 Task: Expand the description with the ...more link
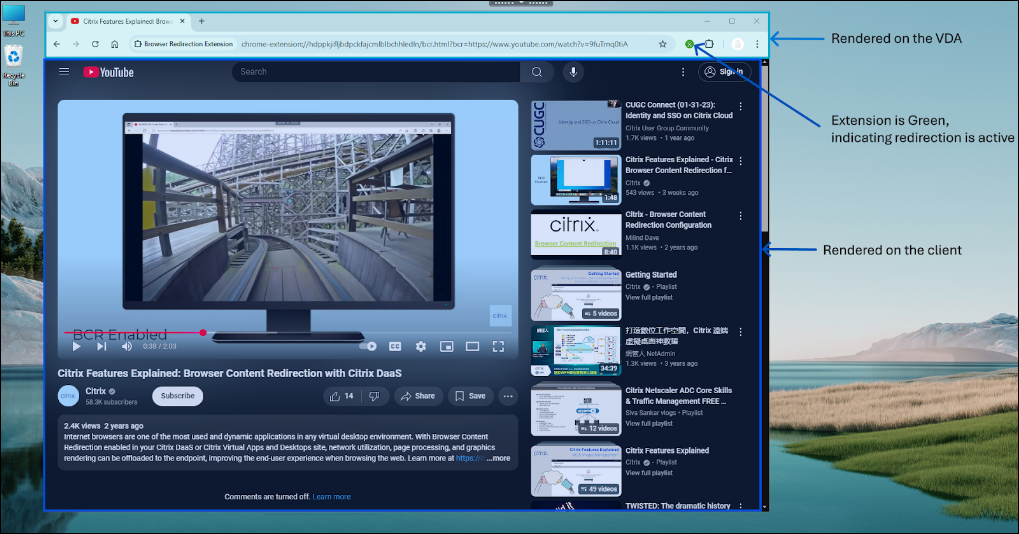tap(499, 458)
